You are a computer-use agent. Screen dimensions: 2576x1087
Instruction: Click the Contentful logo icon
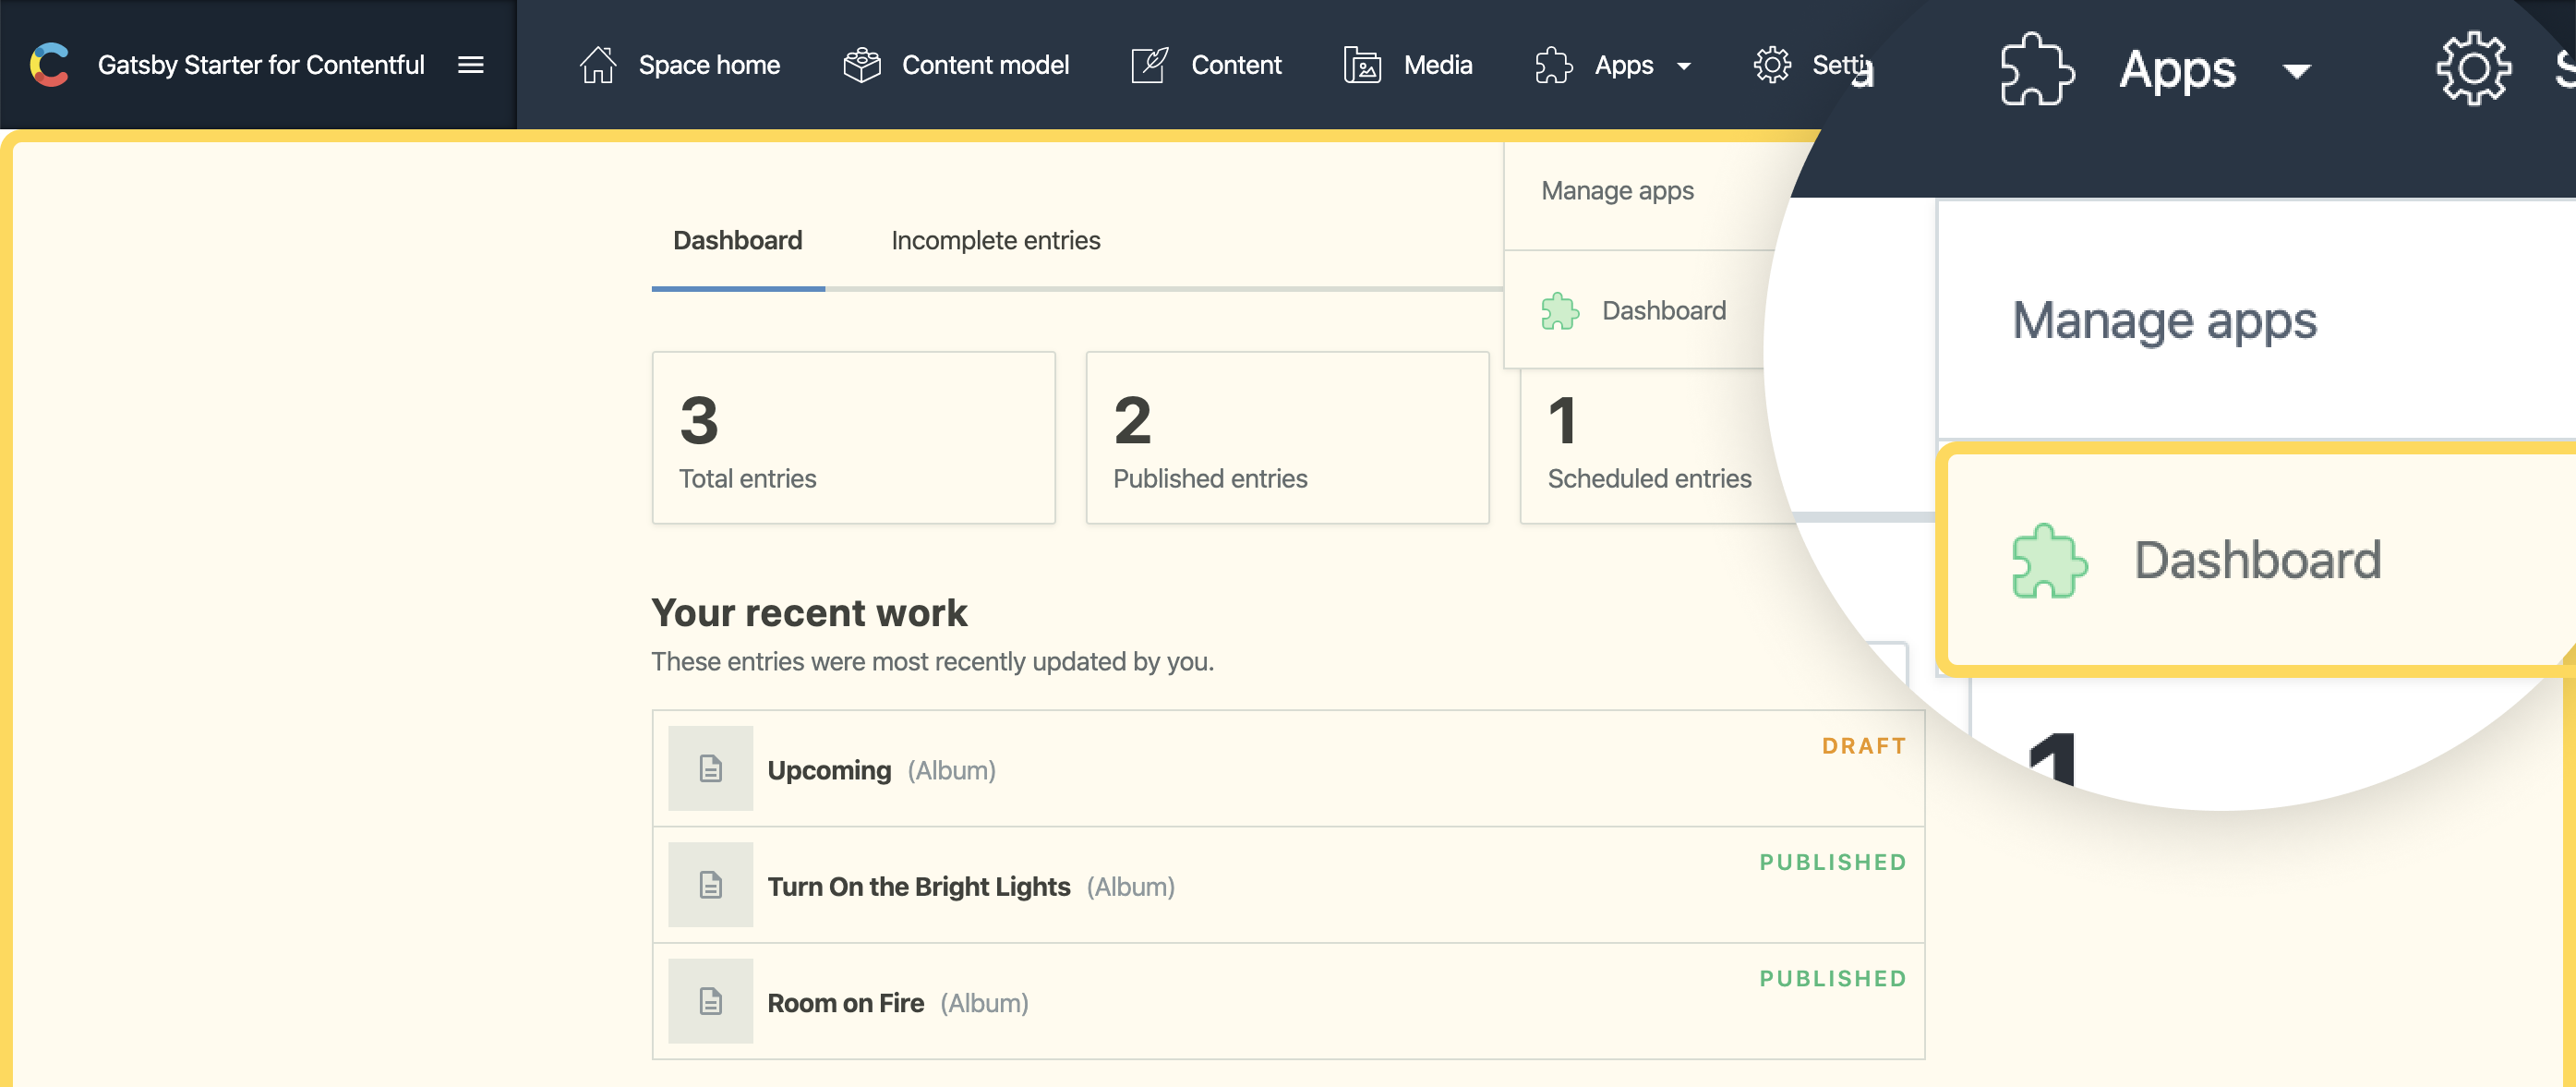click(49, 65)
